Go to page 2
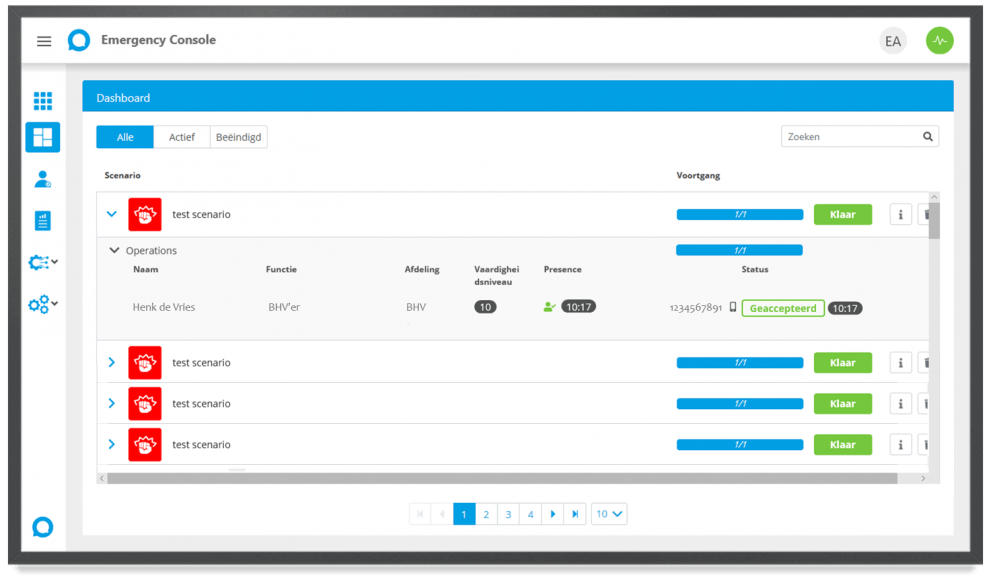The width and height of the screenshot is (991, 581). click(x=486, y=514)
